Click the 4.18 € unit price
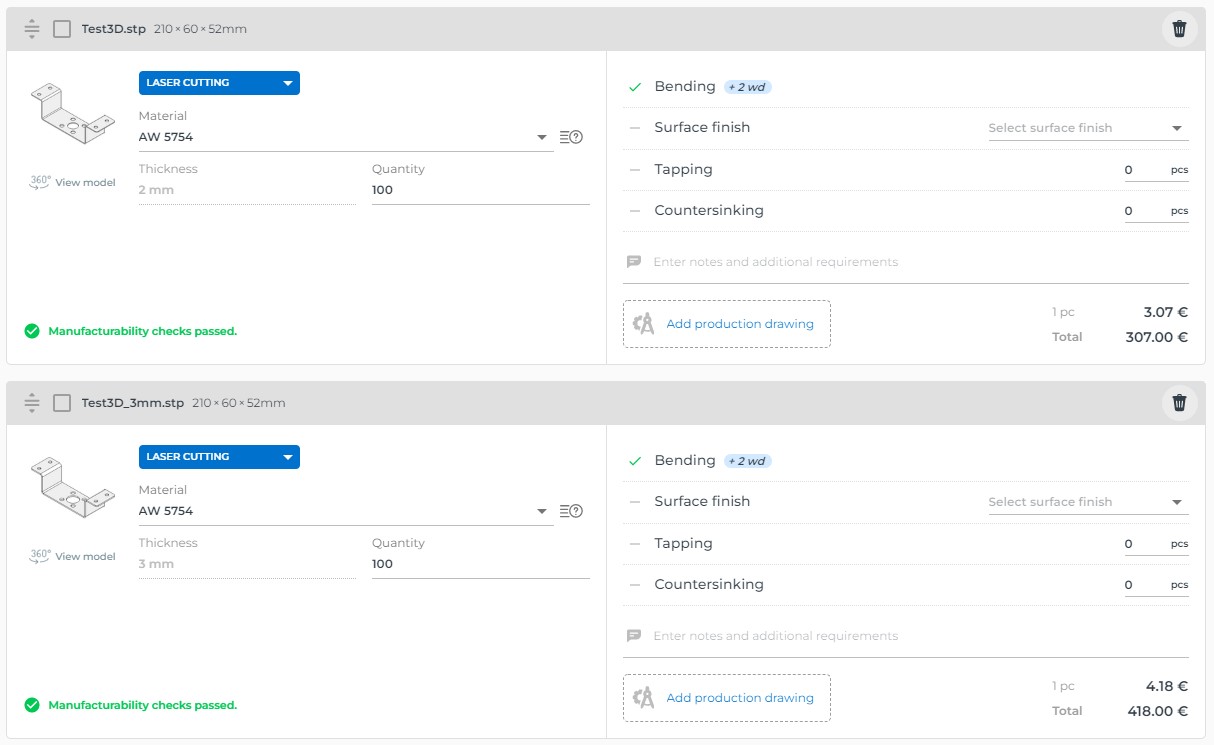 coord(1166,686)
